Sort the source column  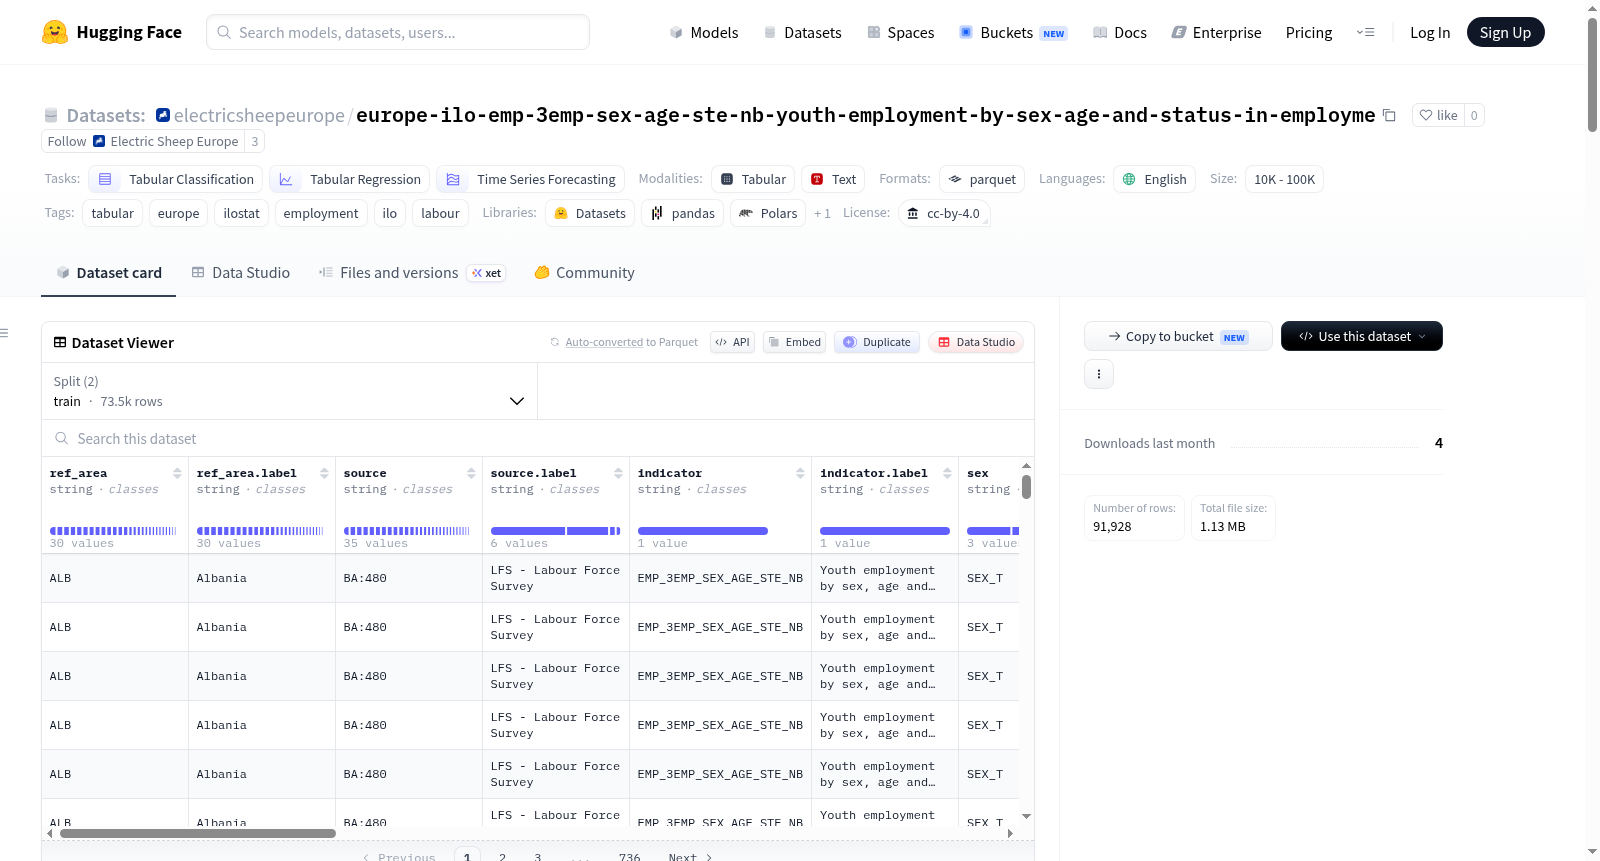471,473
